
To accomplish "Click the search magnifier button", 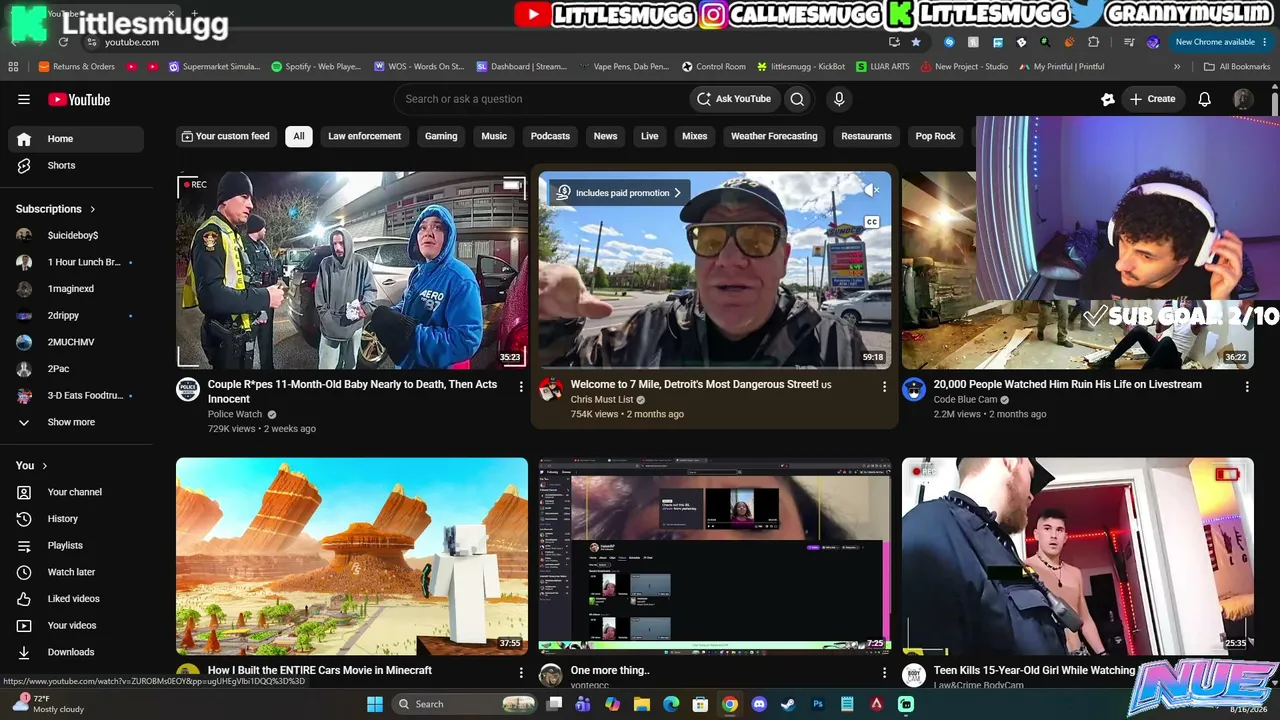I will pos(797,99).
